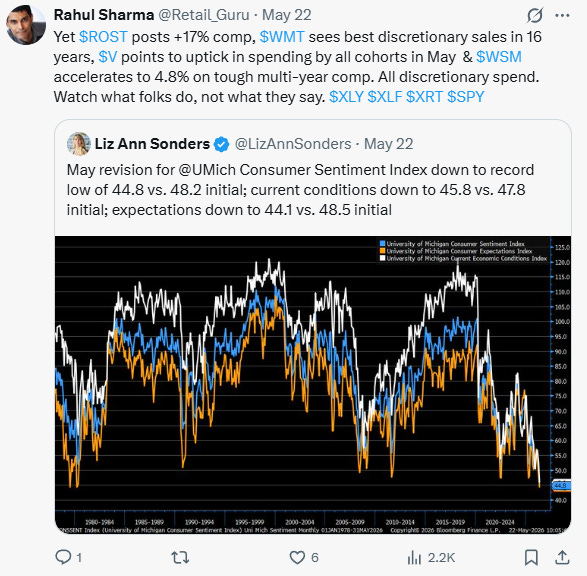Click the 44.8 value marker on chart axis
Screen dimensions: 587x576
tap(561, 485)
